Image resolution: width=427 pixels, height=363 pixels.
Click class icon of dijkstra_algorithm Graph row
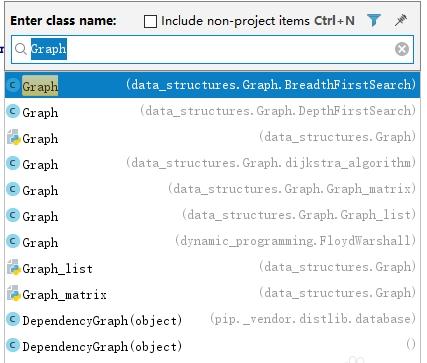pos(13,163)
